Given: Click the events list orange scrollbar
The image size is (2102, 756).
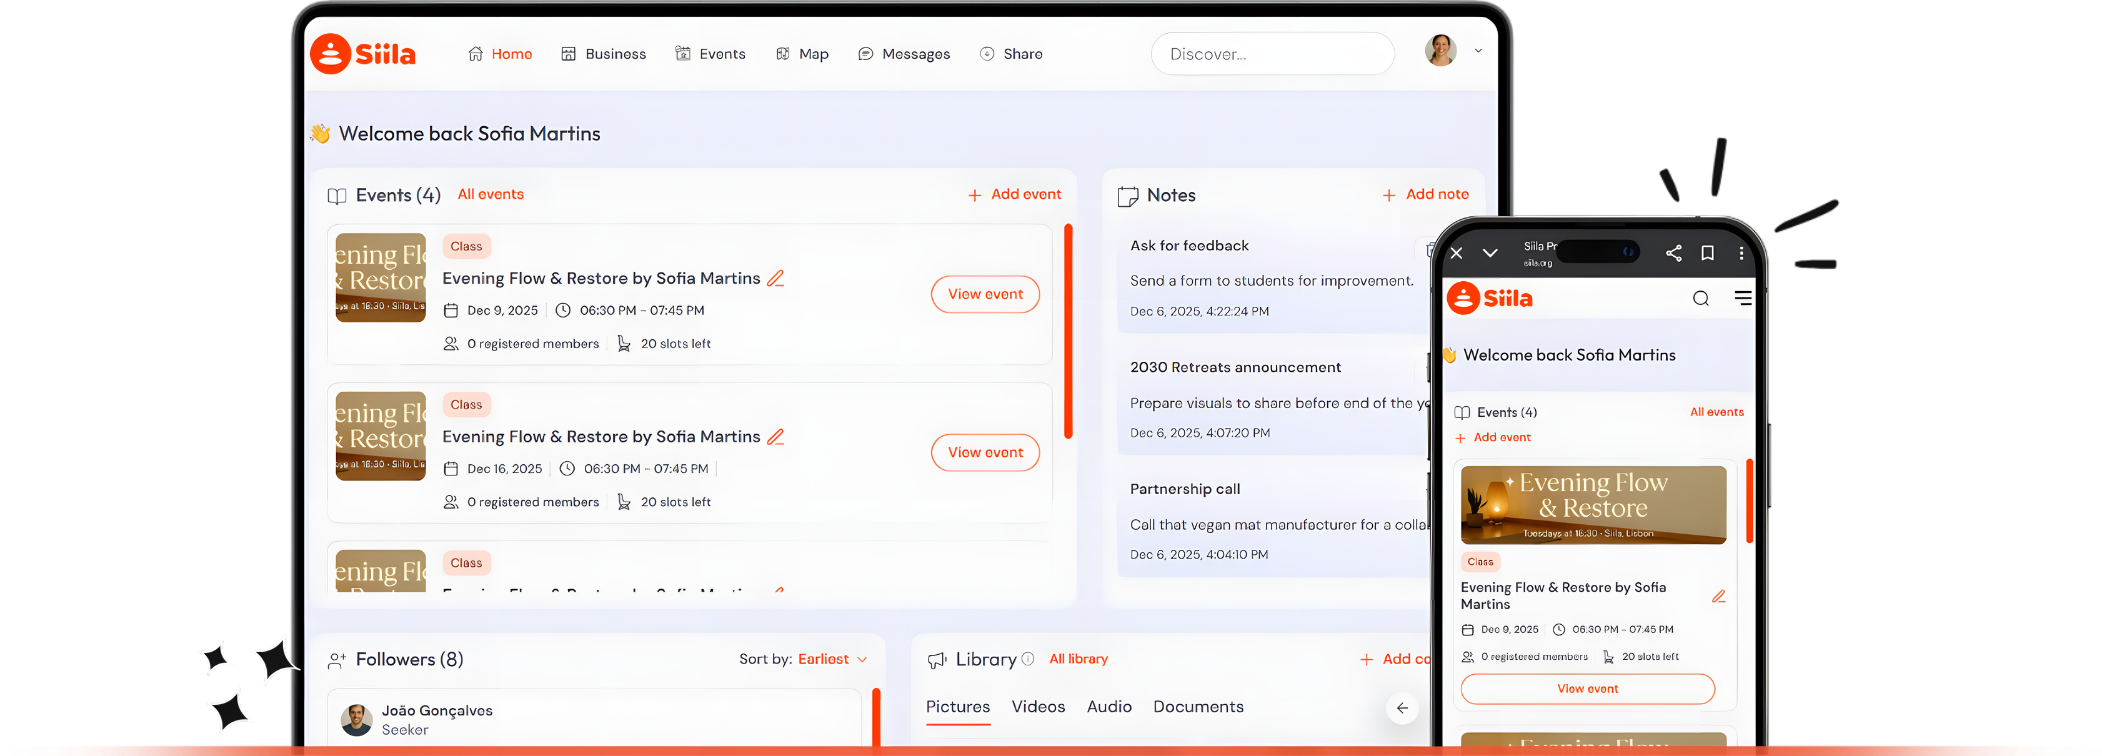Looking at the screenshot, I should 1068,331.
